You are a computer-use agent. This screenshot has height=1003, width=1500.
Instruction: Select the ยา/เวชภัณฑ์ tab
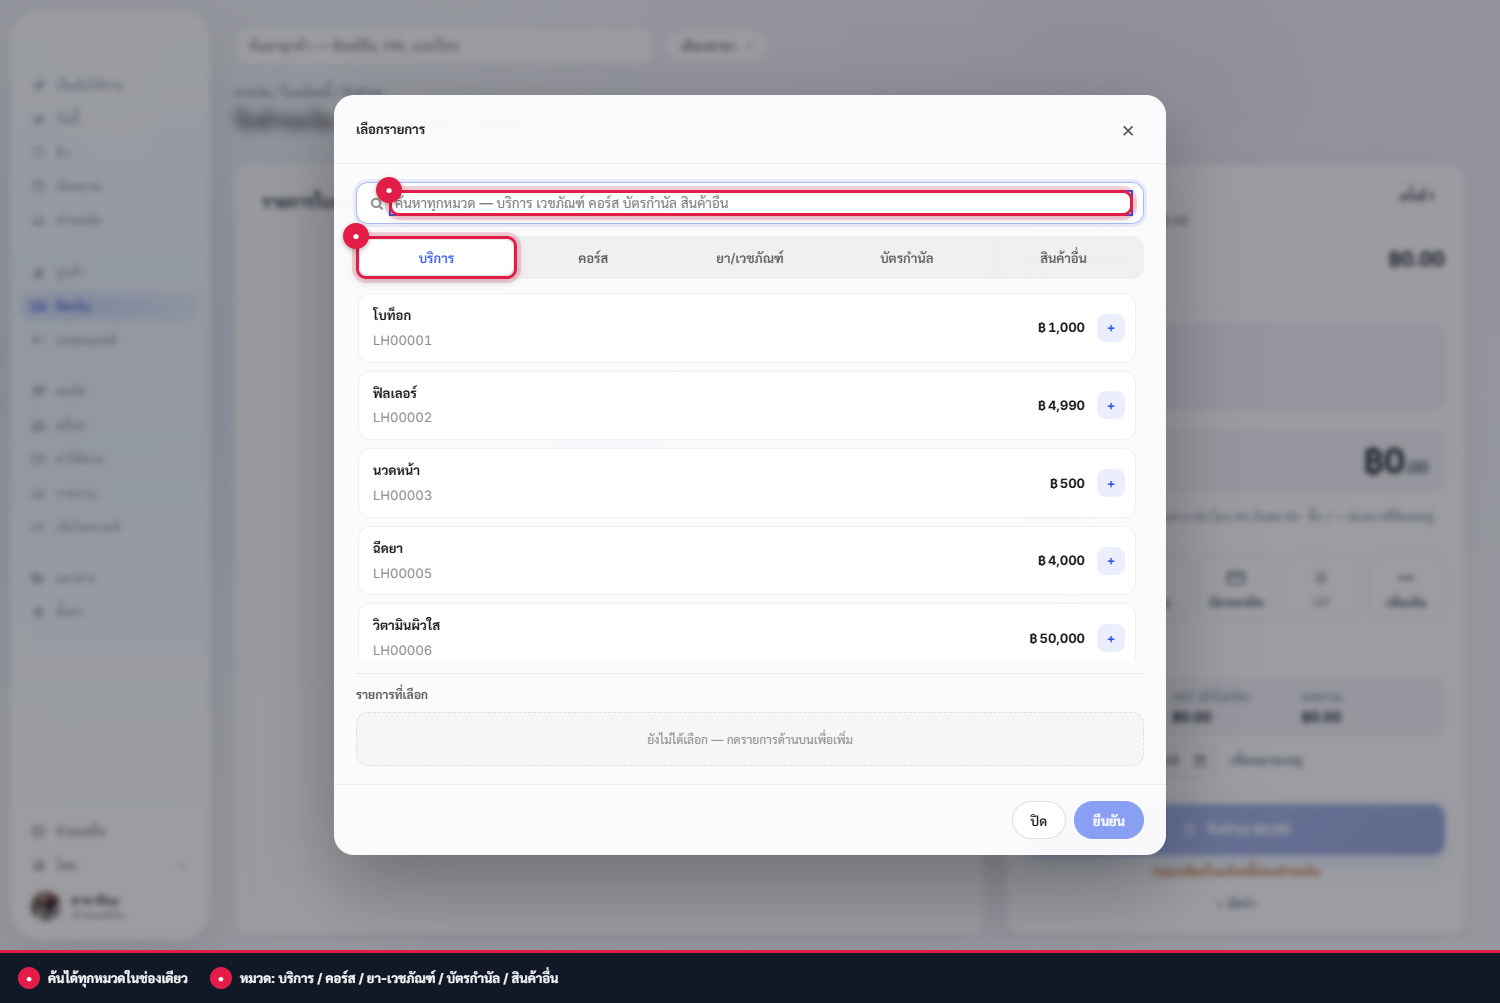750,258
